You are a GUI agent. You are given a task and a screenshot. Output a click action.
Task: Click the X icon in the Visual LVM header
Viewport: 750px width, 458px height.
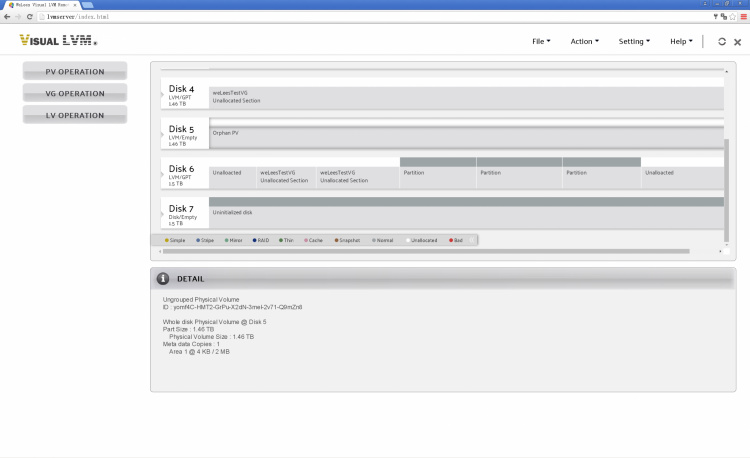[737, 42]
